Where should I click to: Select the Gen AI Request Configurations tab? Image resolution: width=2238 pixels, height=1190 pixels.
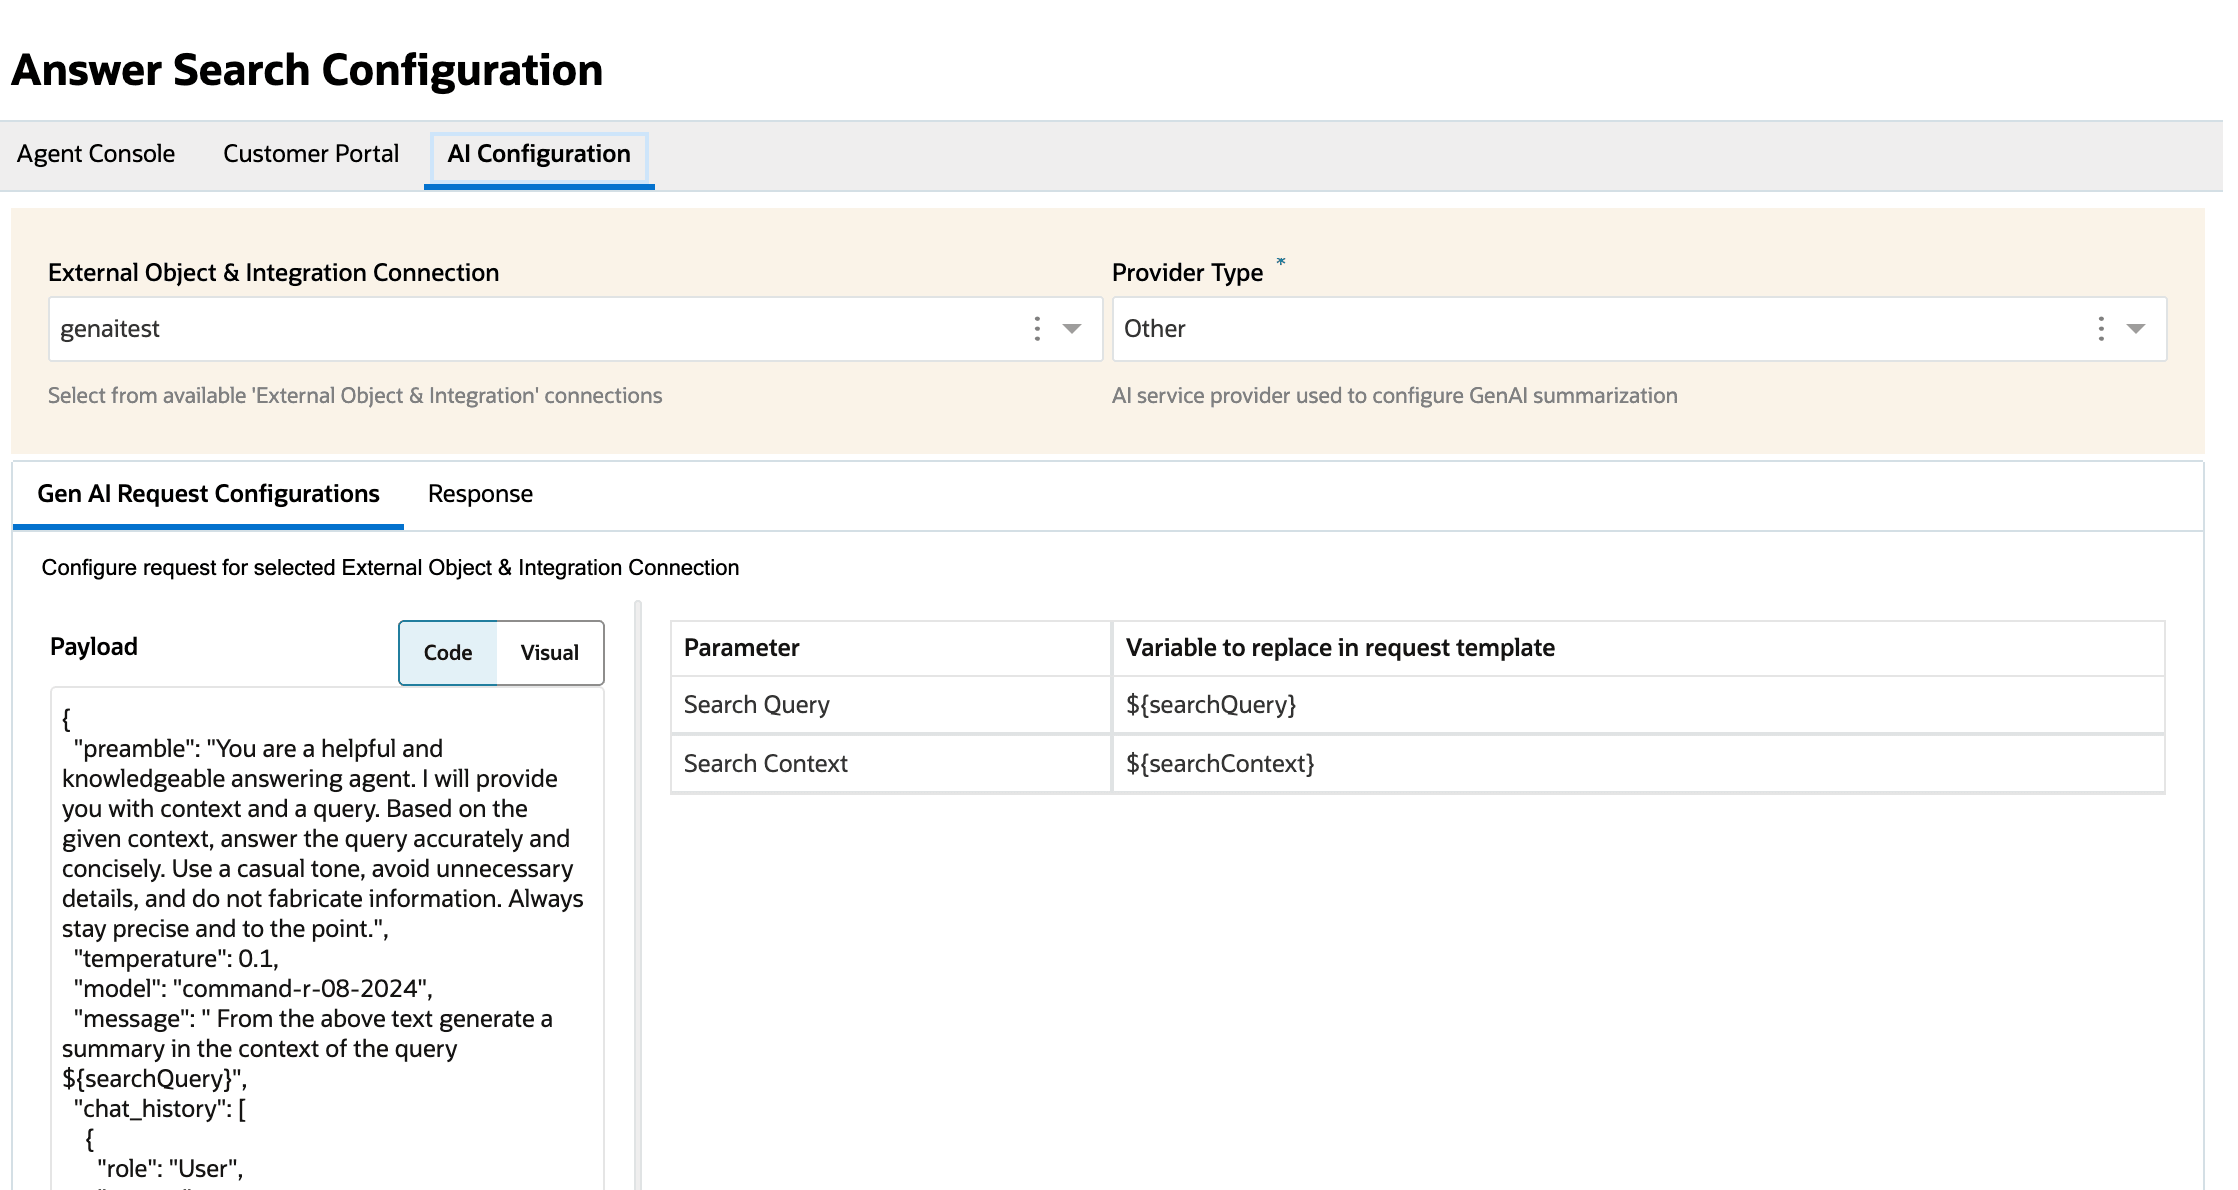[x=208, y=494]
